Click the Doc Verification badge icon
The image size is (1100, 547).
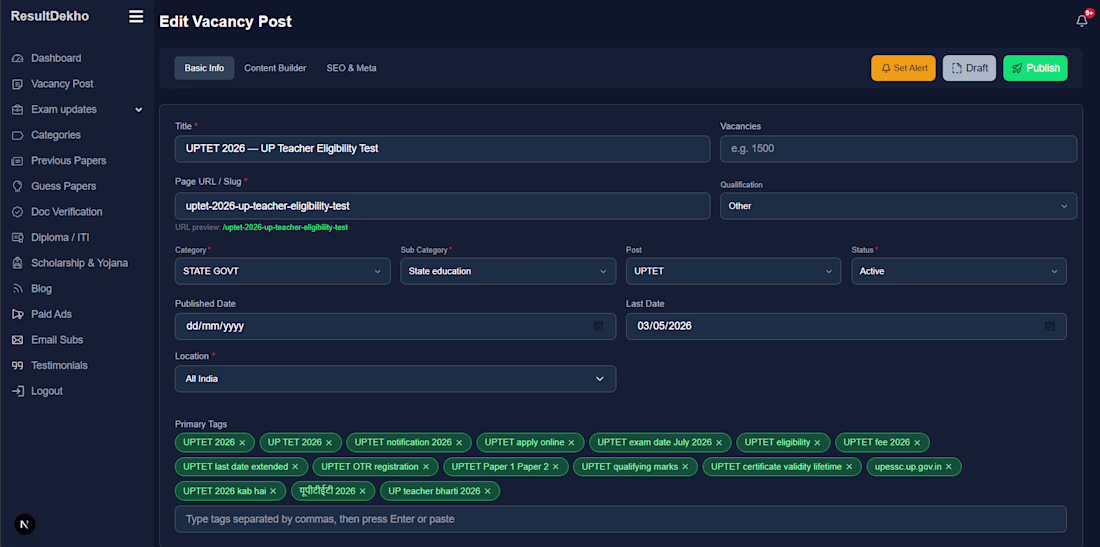18,212
